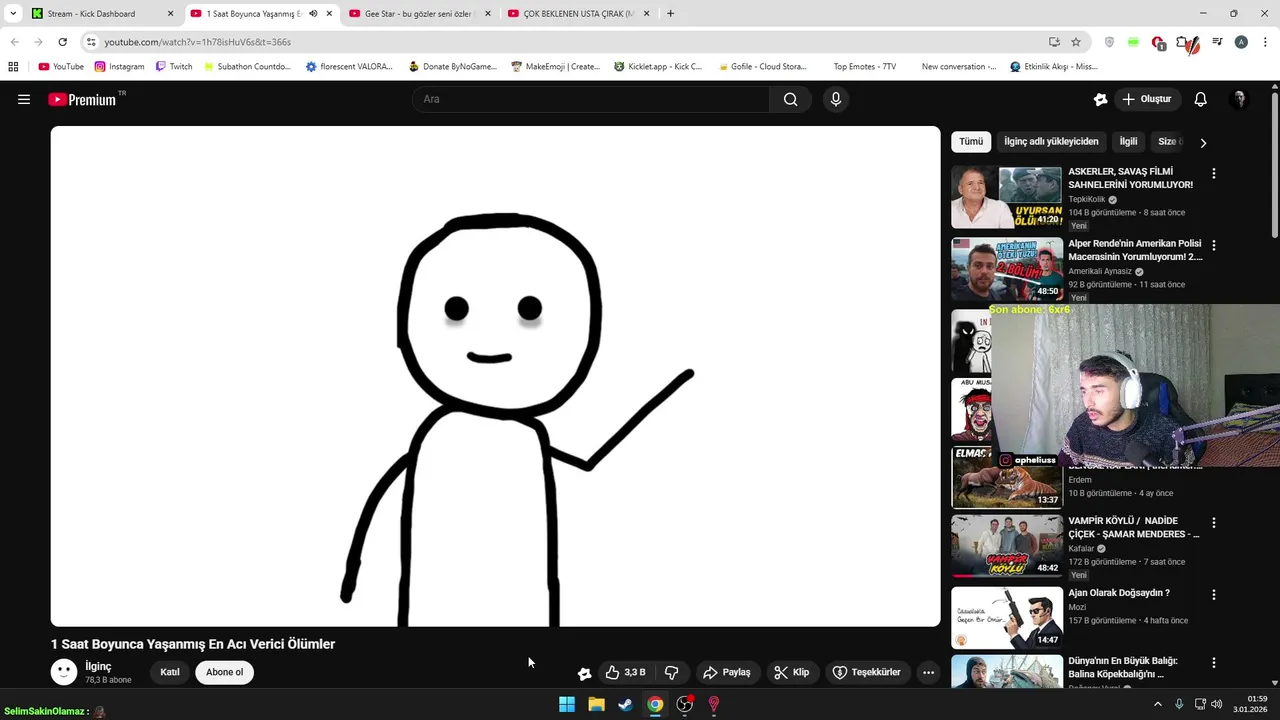Click the Klip scissors button
The height and width of the screenshot is (720, 1280).
[x=792, y=672]
